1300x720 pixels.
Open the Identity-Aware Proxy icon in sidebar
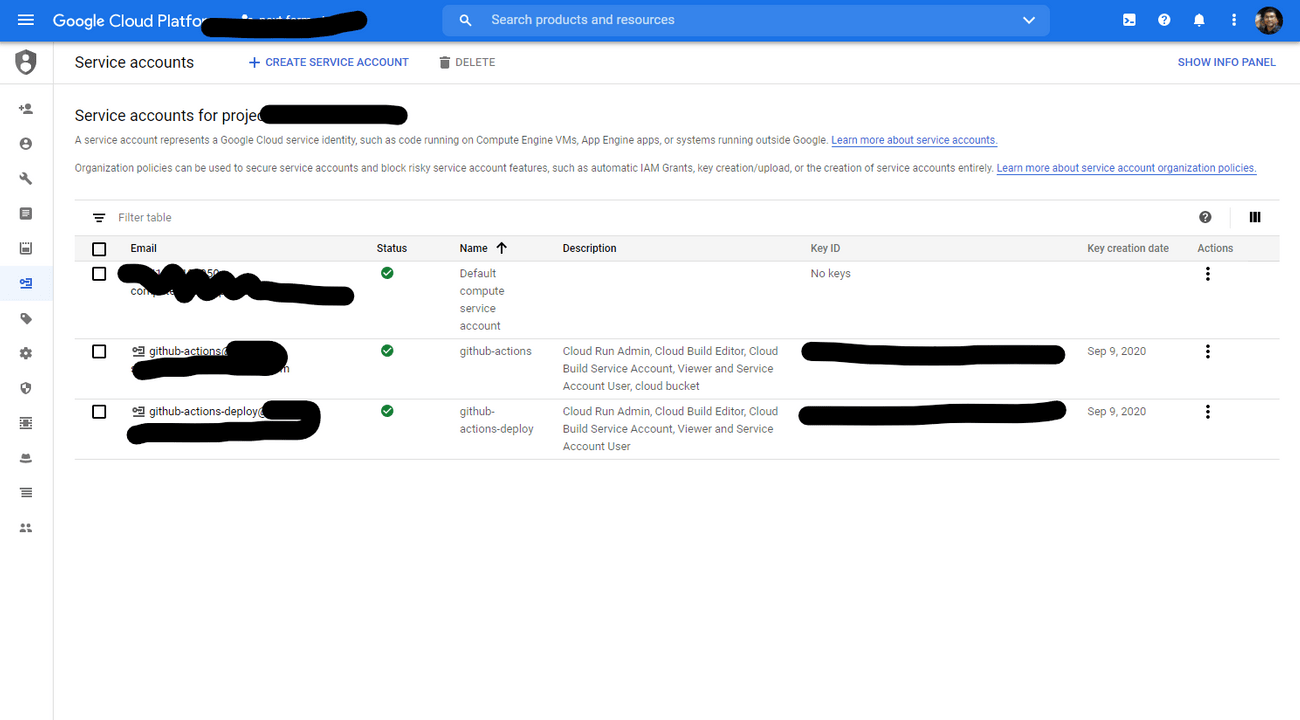pos(26,423)
